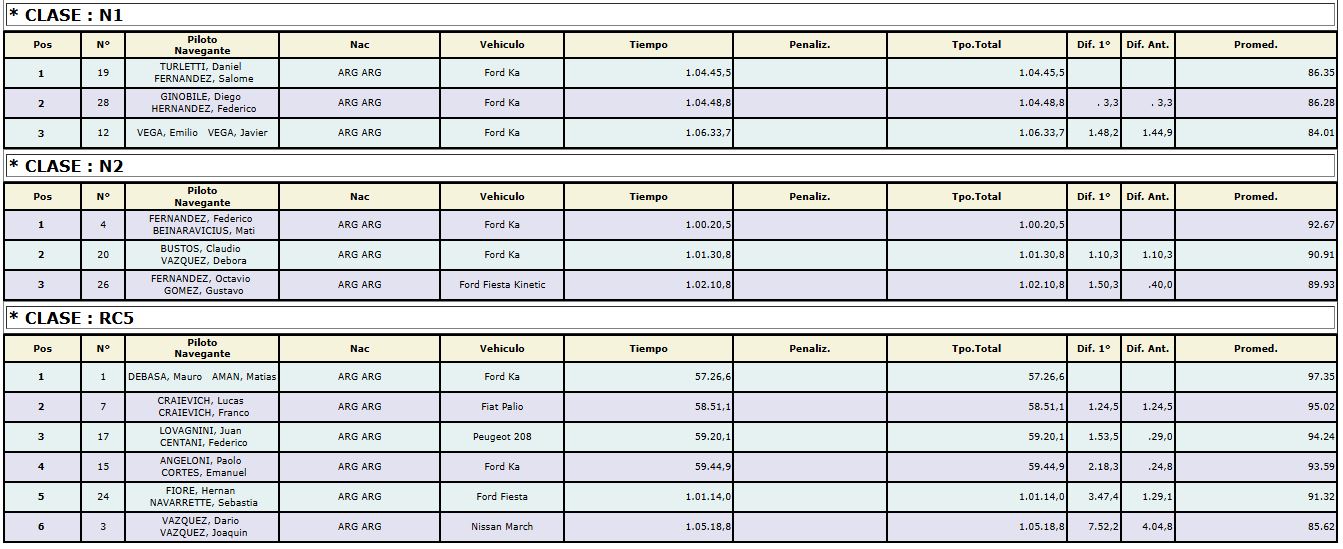Click the Vehiculo column header in RC5 table
This screenshot has height=549, width=1343.
pyautogui.click(x=502, y=349)
